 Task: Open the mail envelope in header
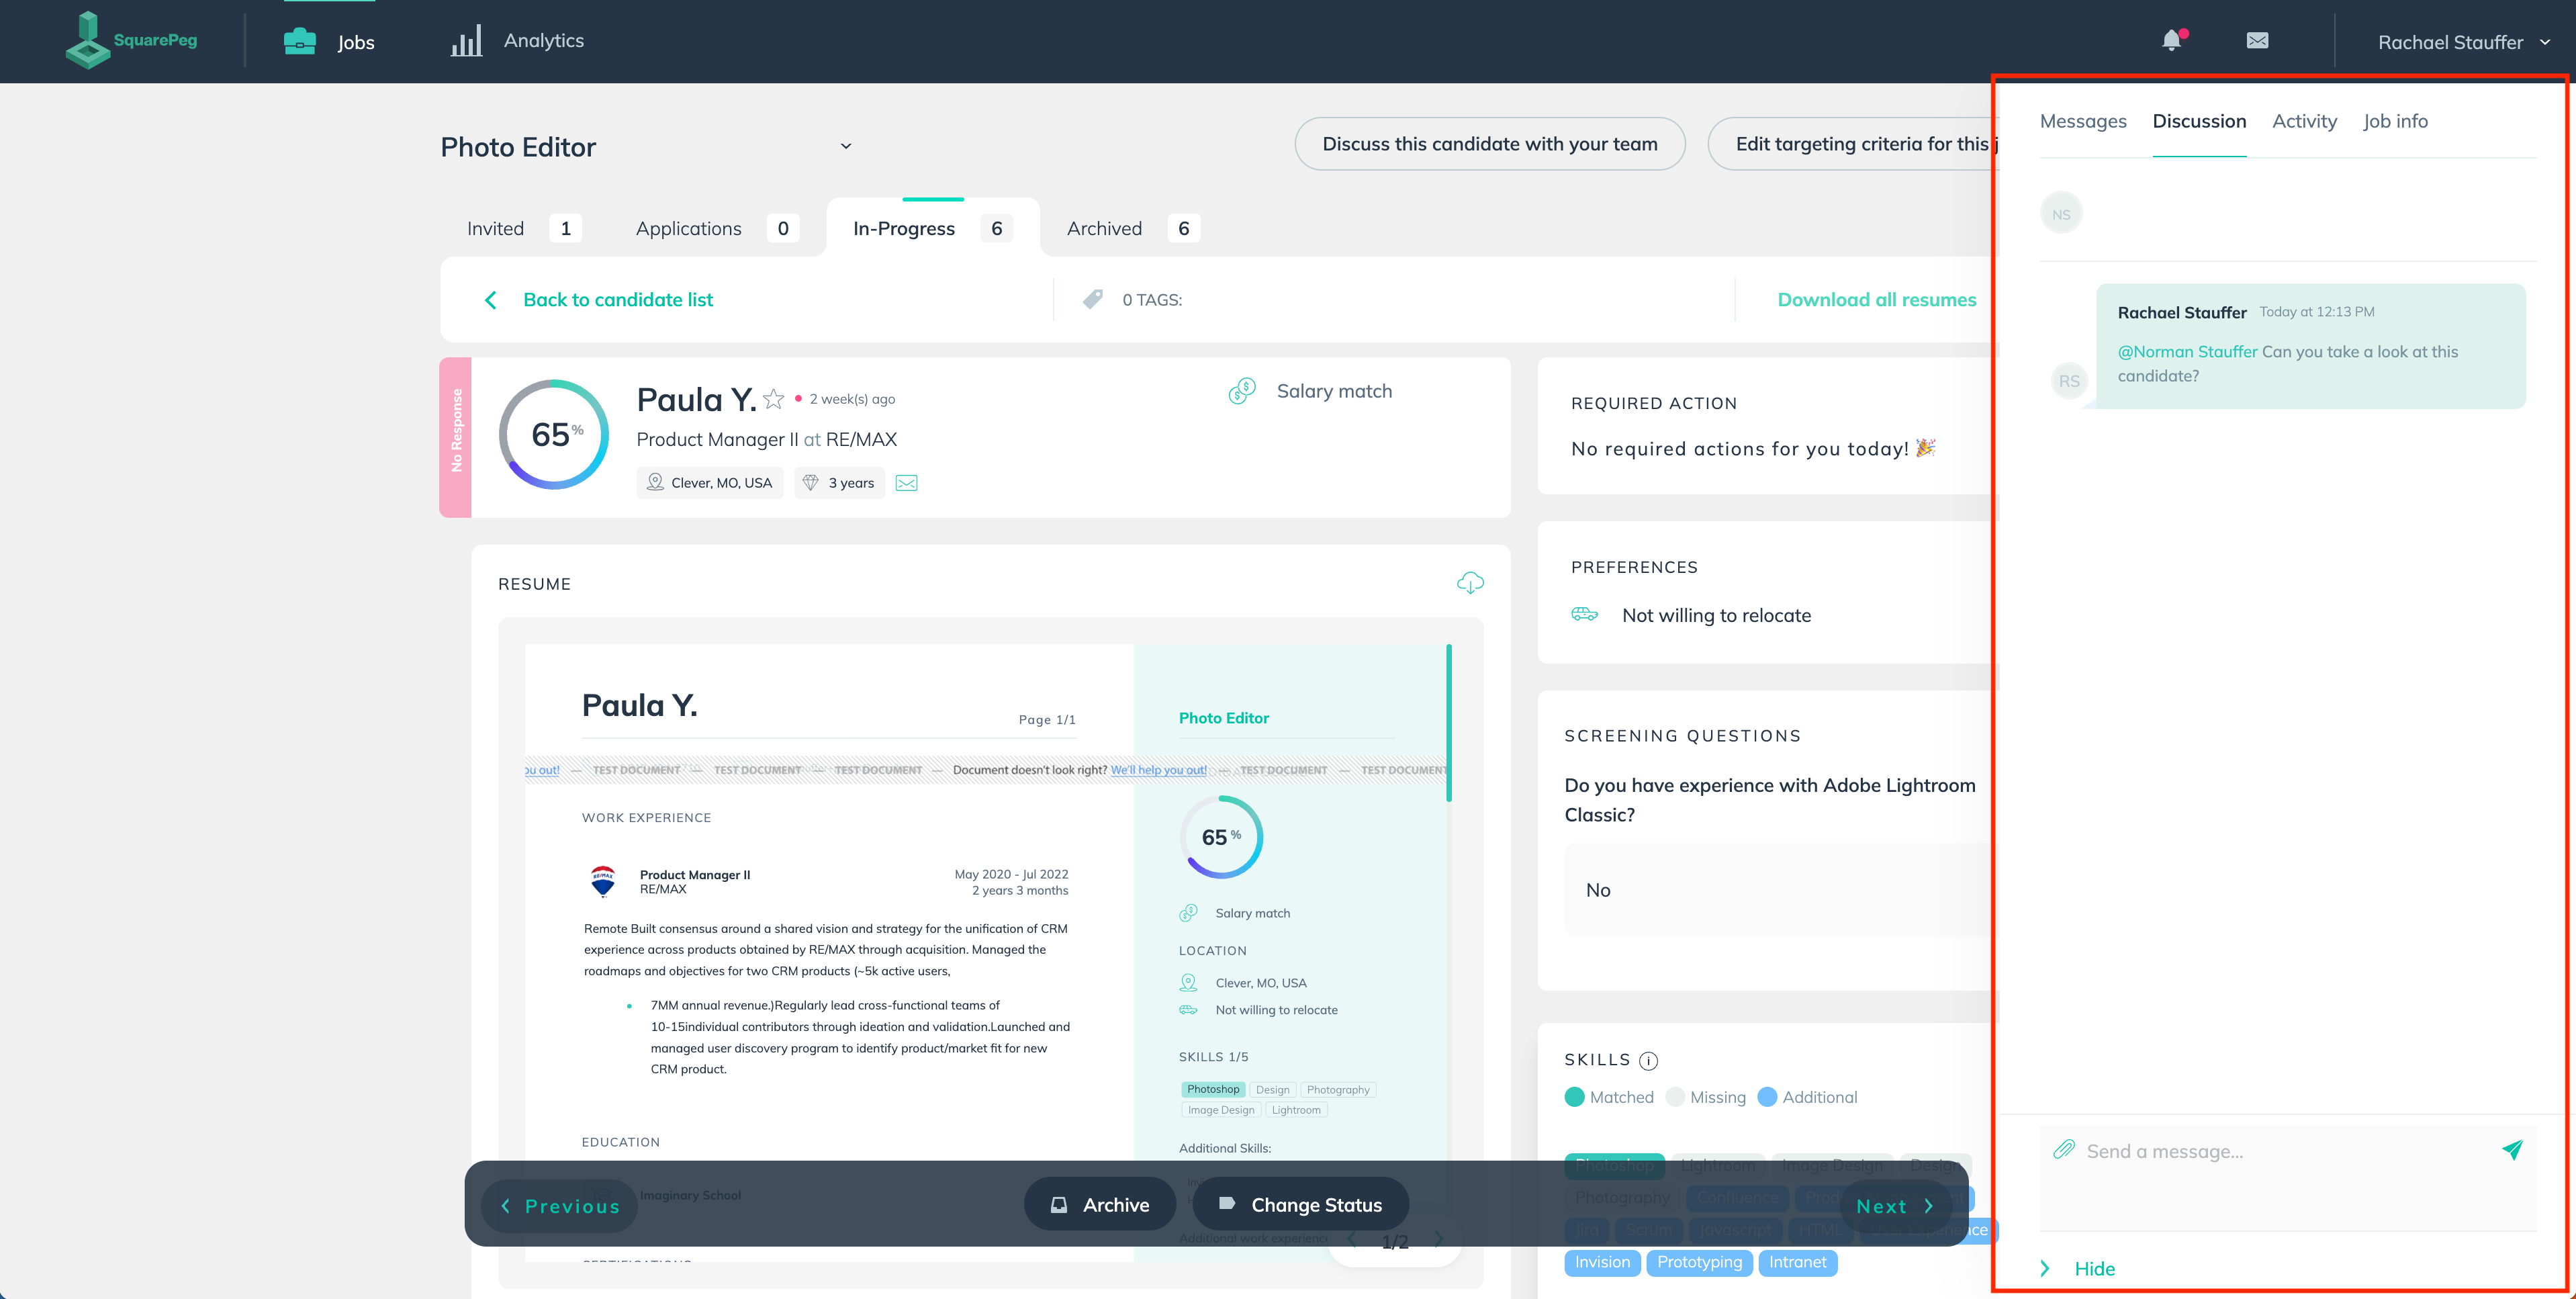(x=2257, y=41)
